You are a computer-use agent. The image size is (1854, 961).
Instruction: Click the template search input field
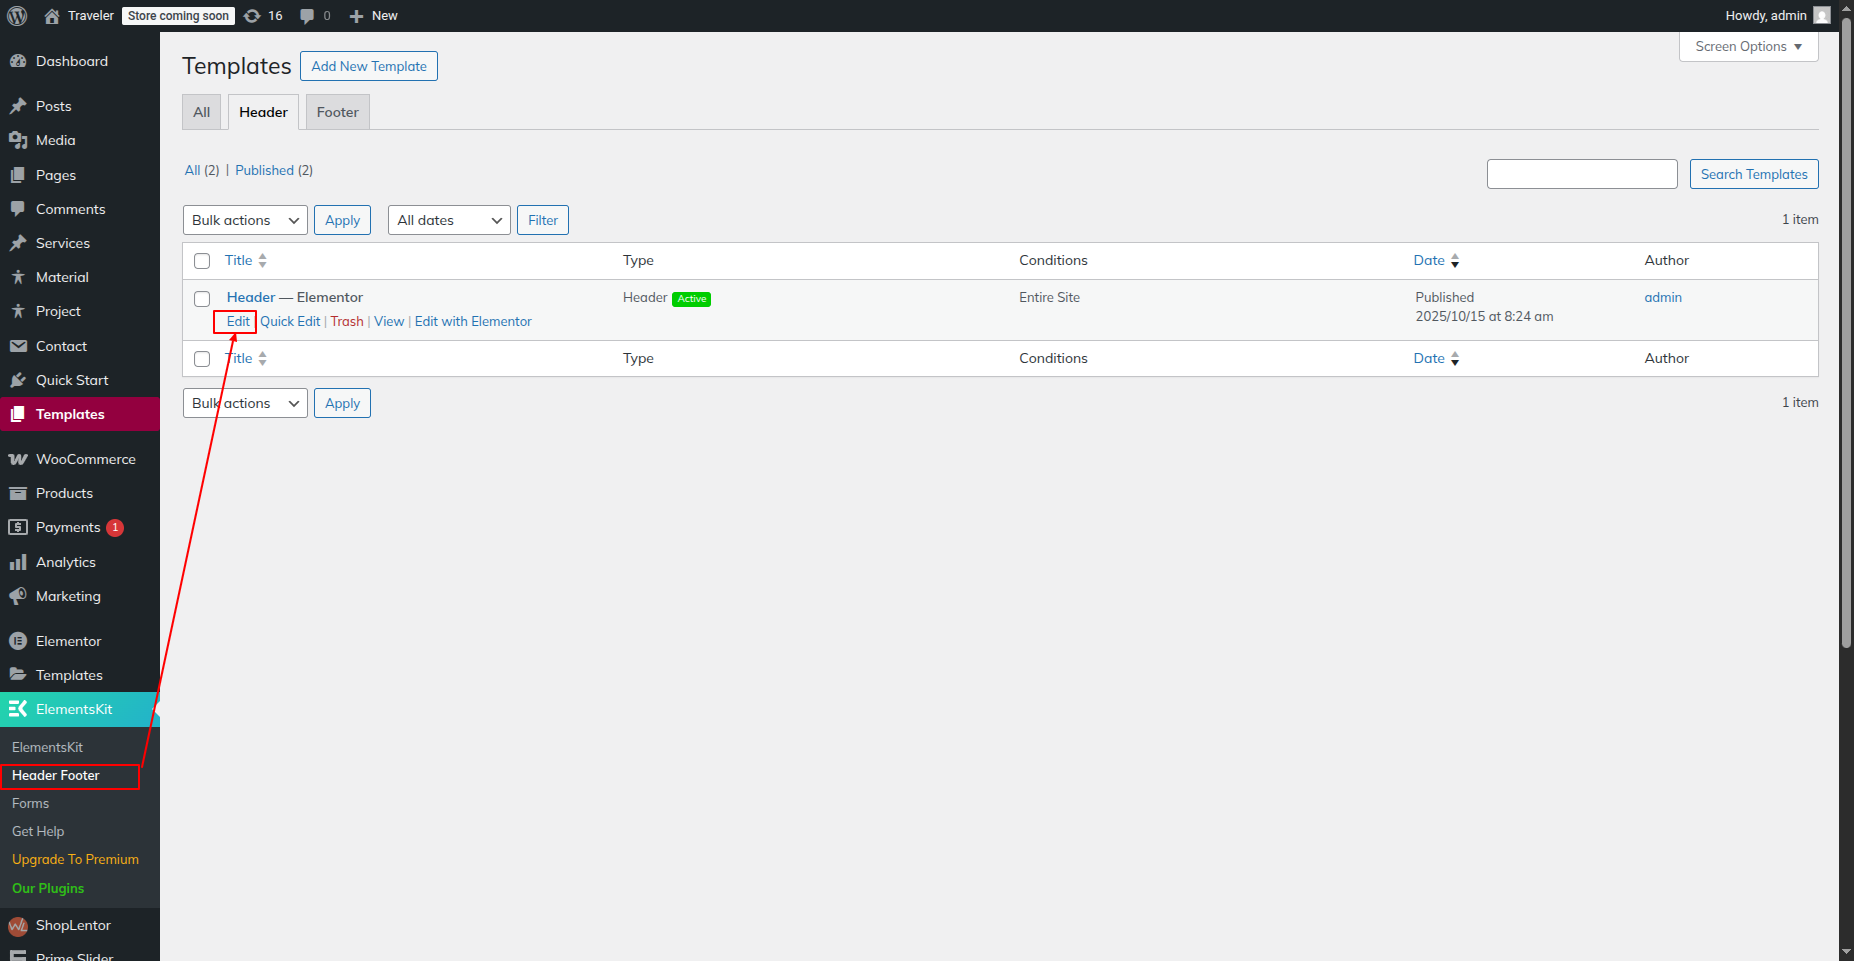pyautogui.click(x=1581, y=174)
